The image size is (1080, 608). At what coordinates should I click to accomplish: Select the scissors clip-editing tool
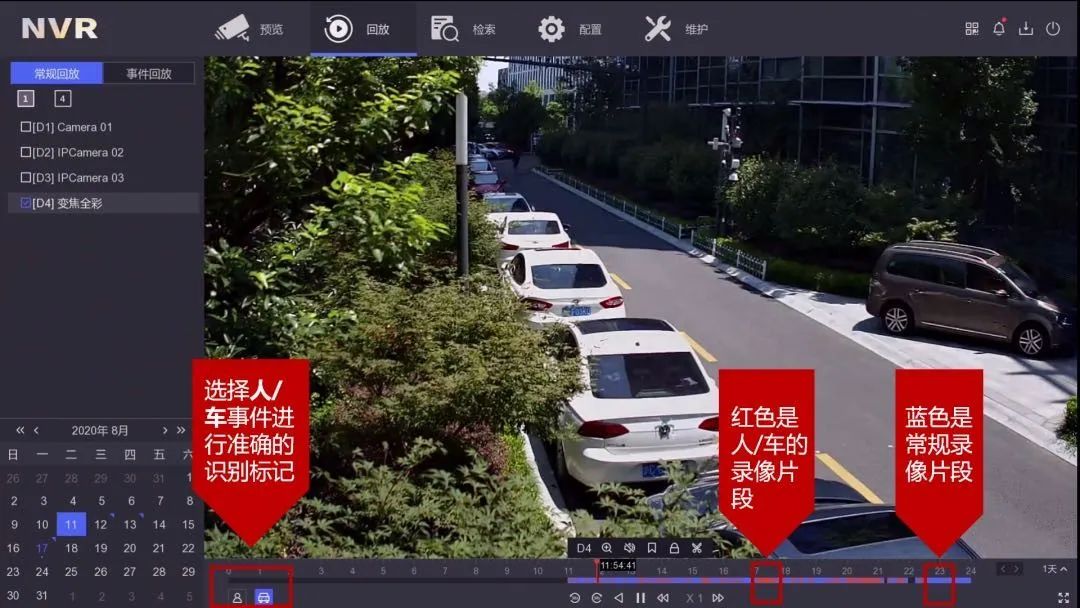tap(698, 547)
